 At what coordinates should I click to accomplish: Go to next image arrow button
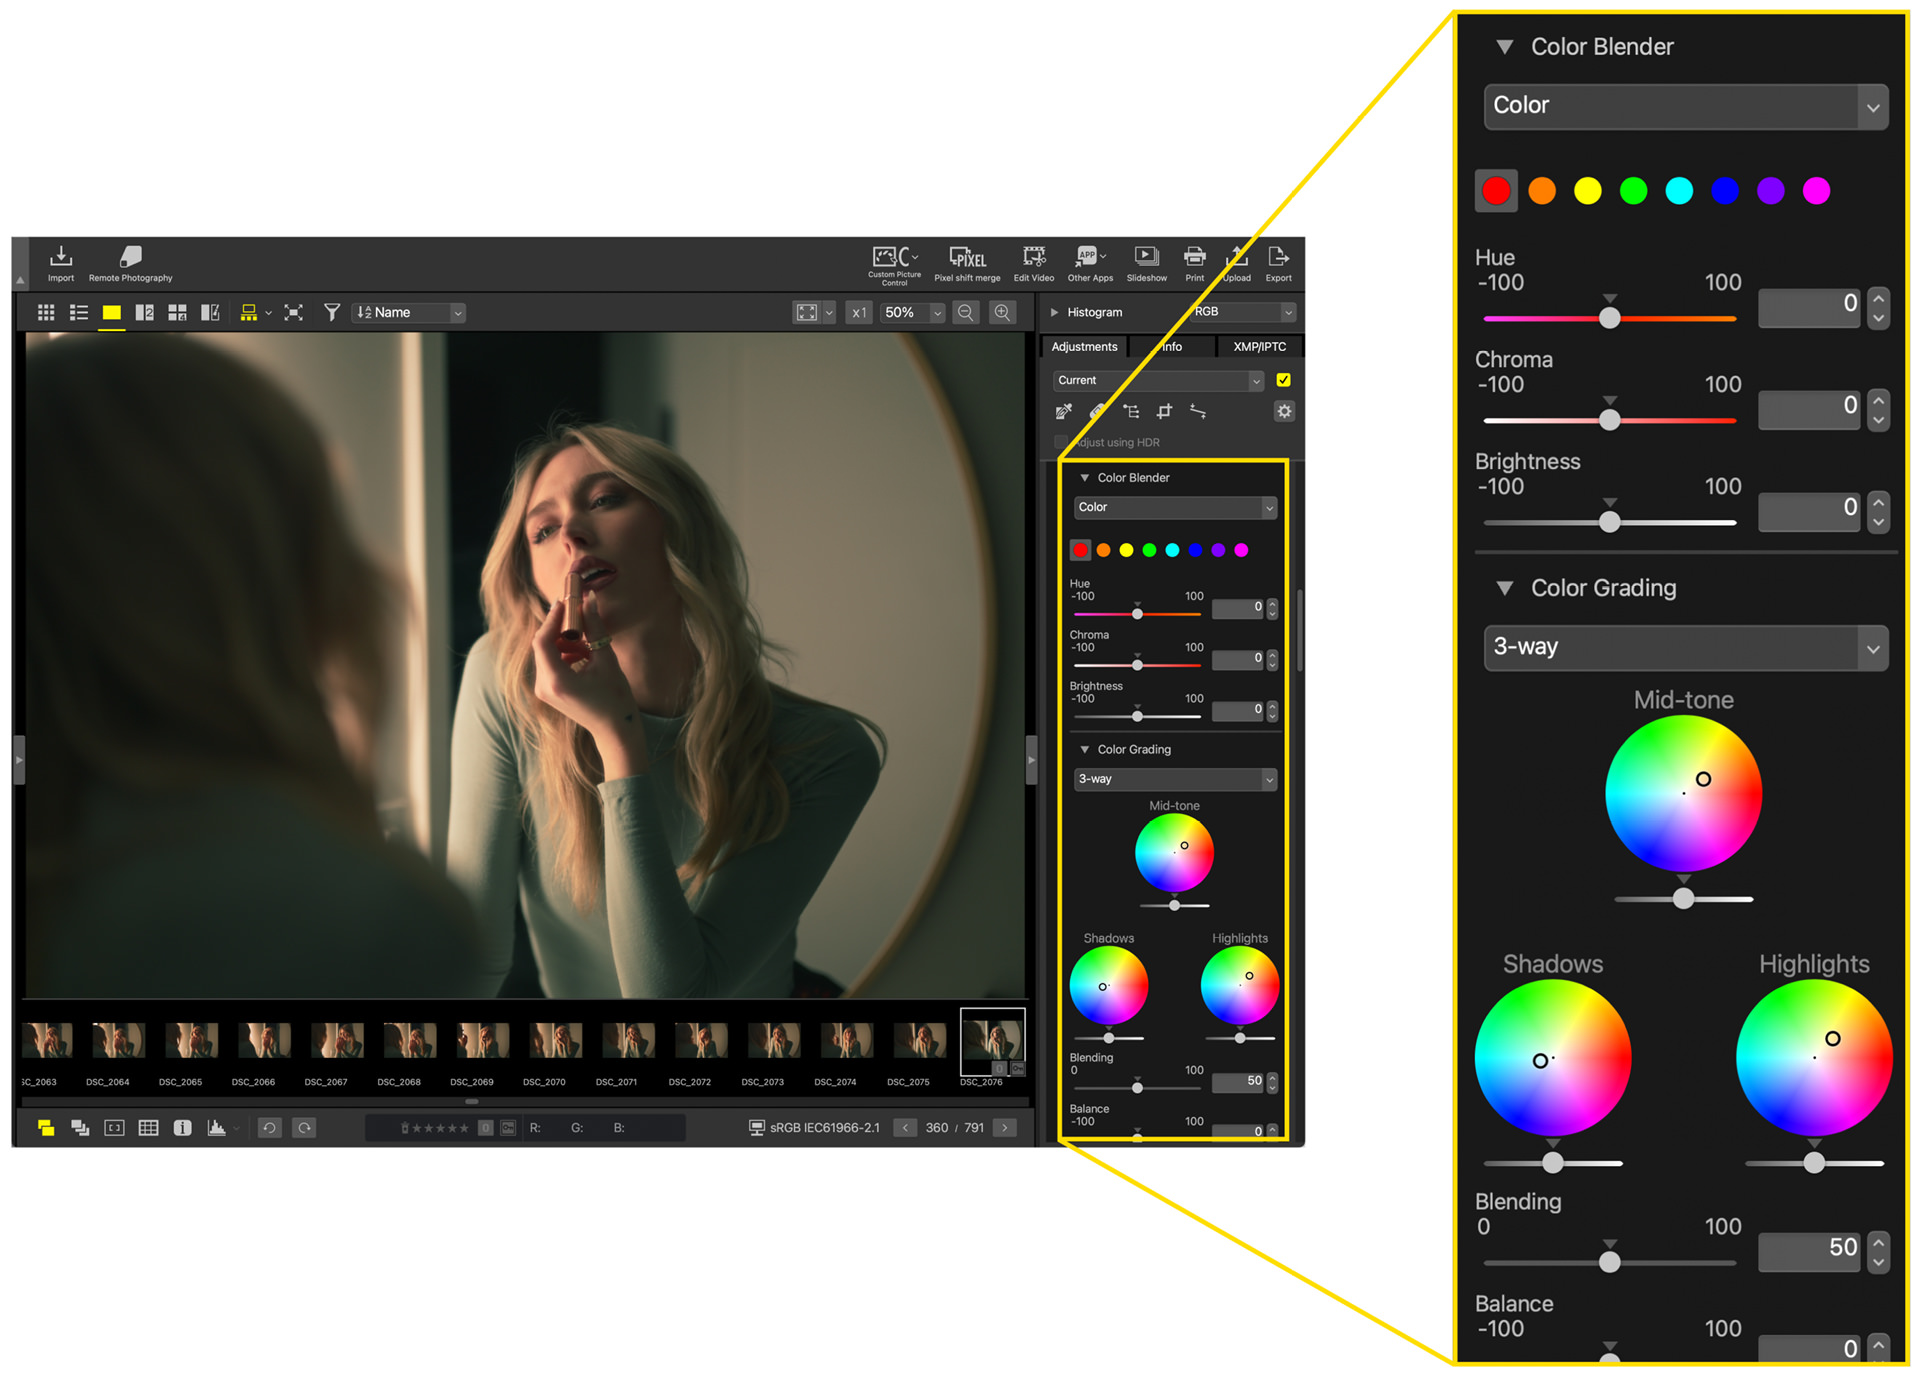[1005, 1128]
